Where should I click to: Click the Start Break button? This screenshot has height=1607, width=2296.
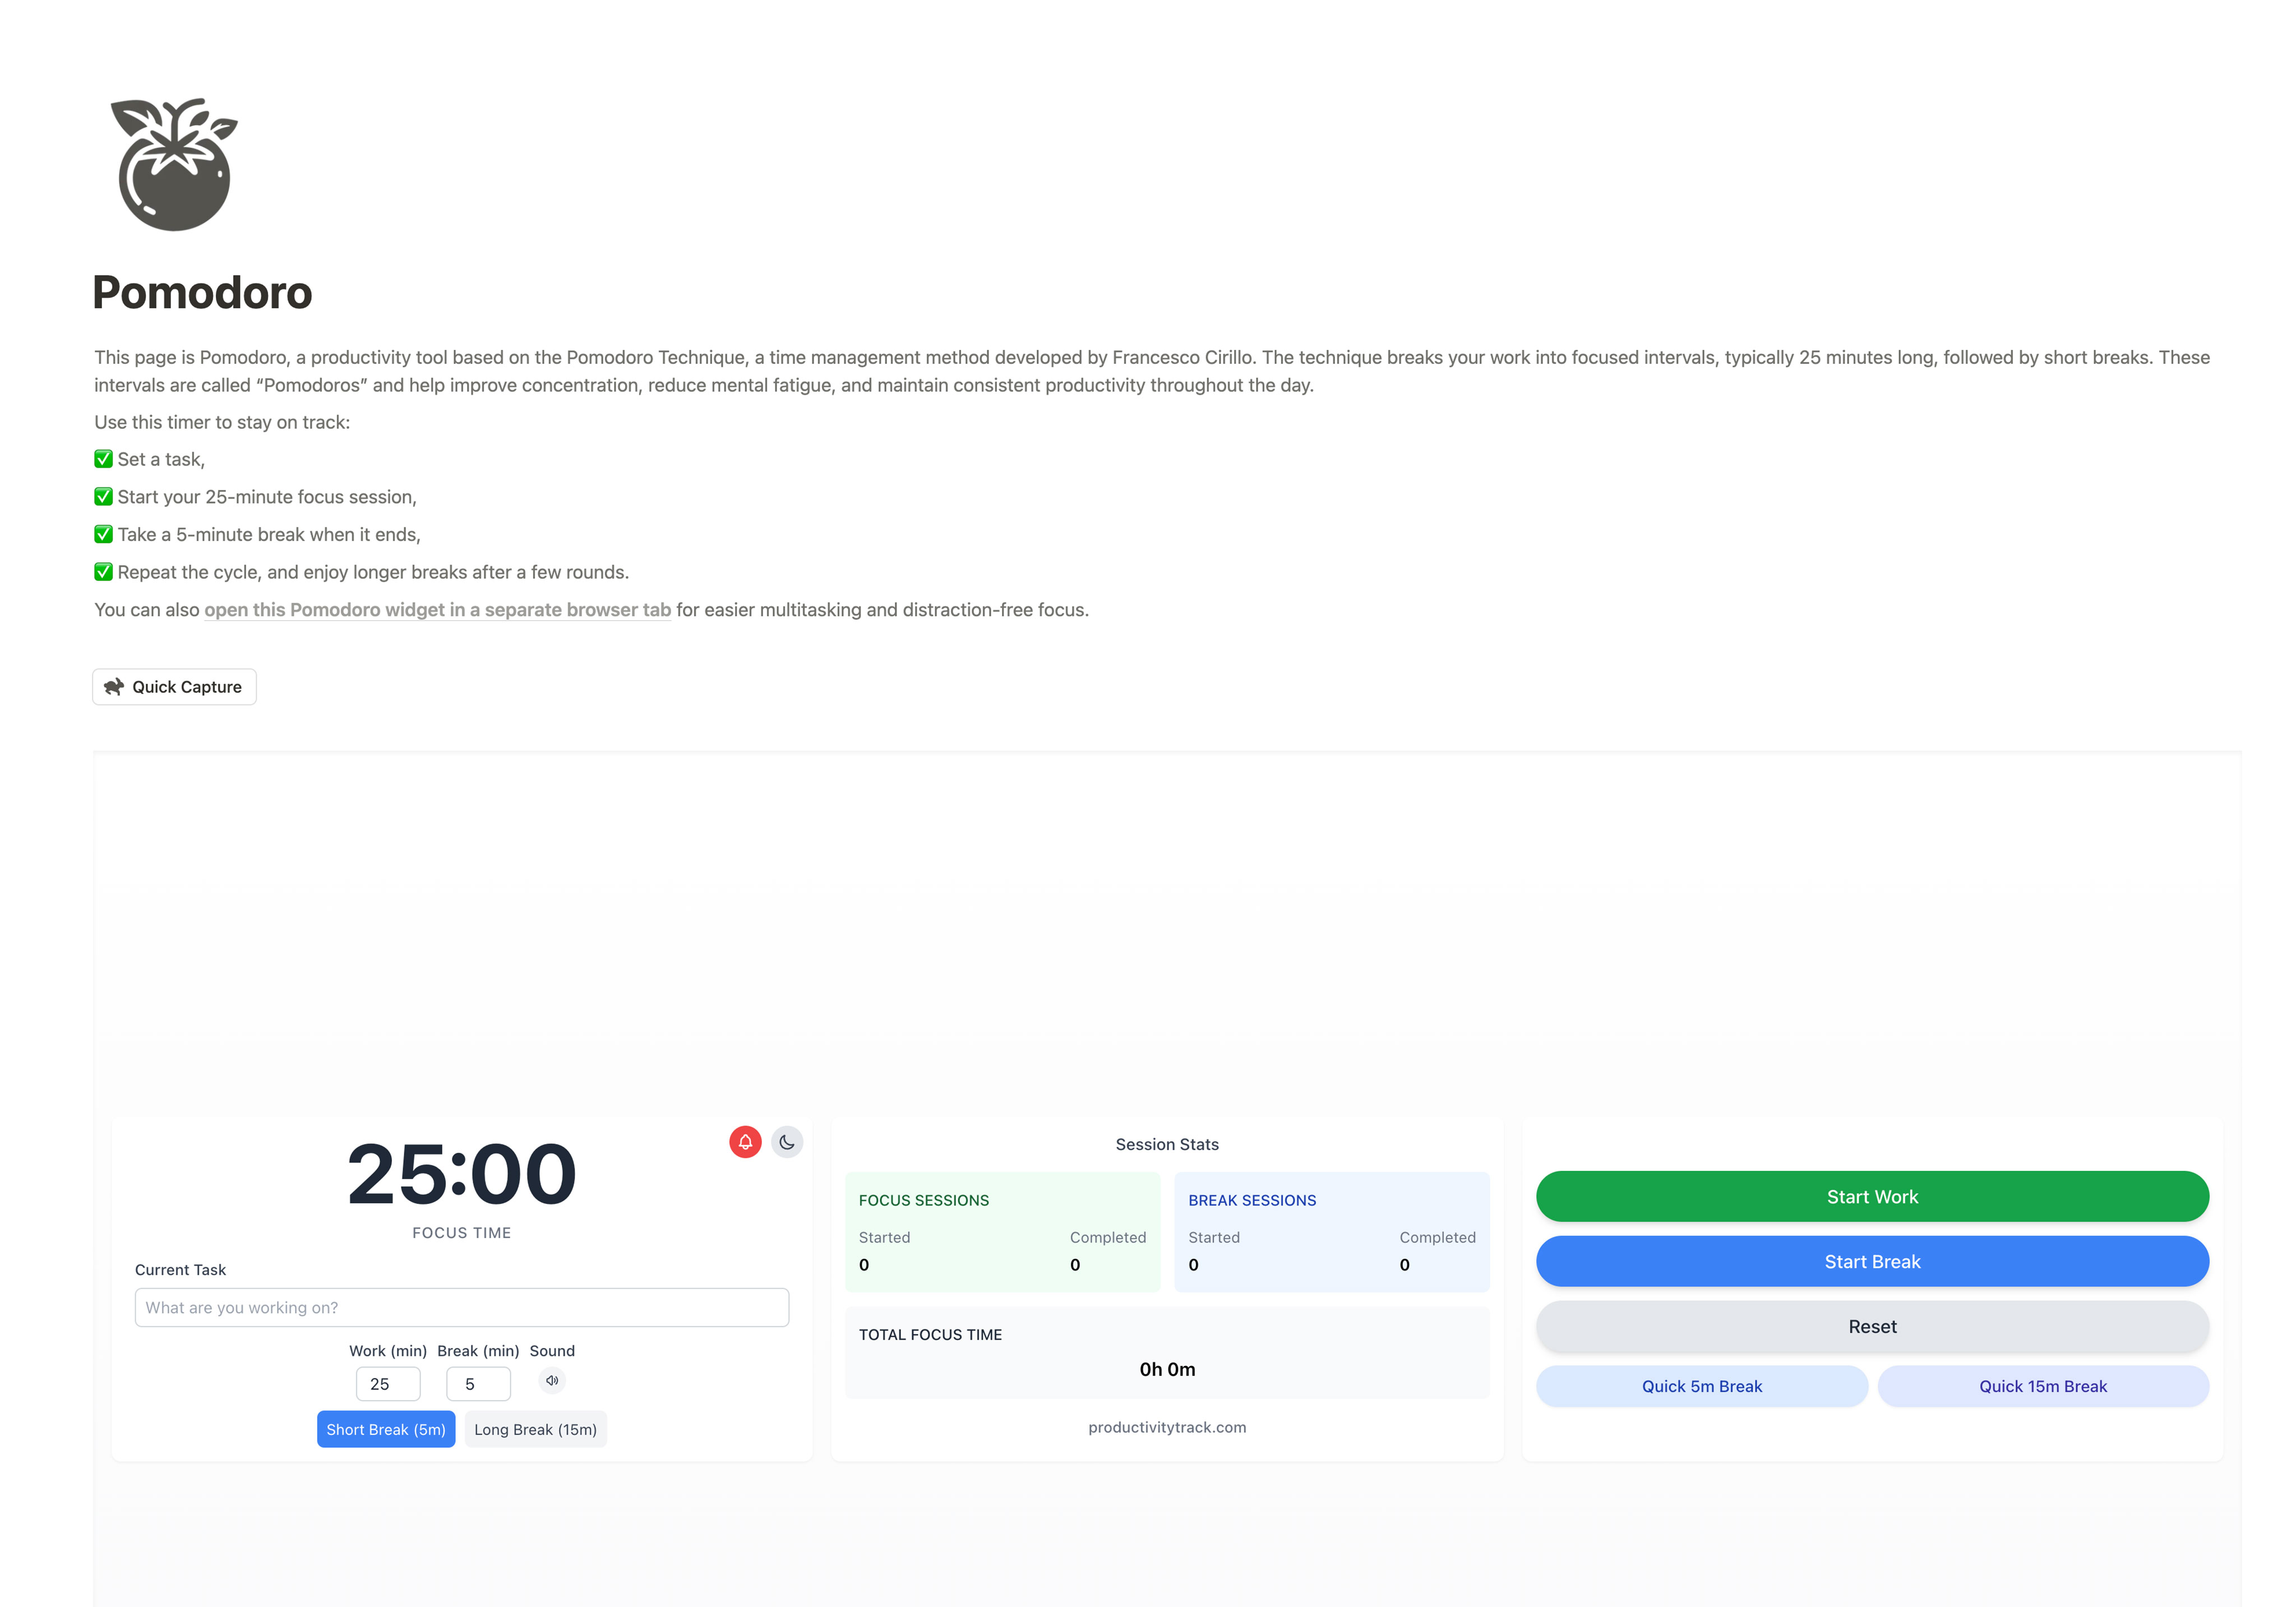tap(1872, 1262)
